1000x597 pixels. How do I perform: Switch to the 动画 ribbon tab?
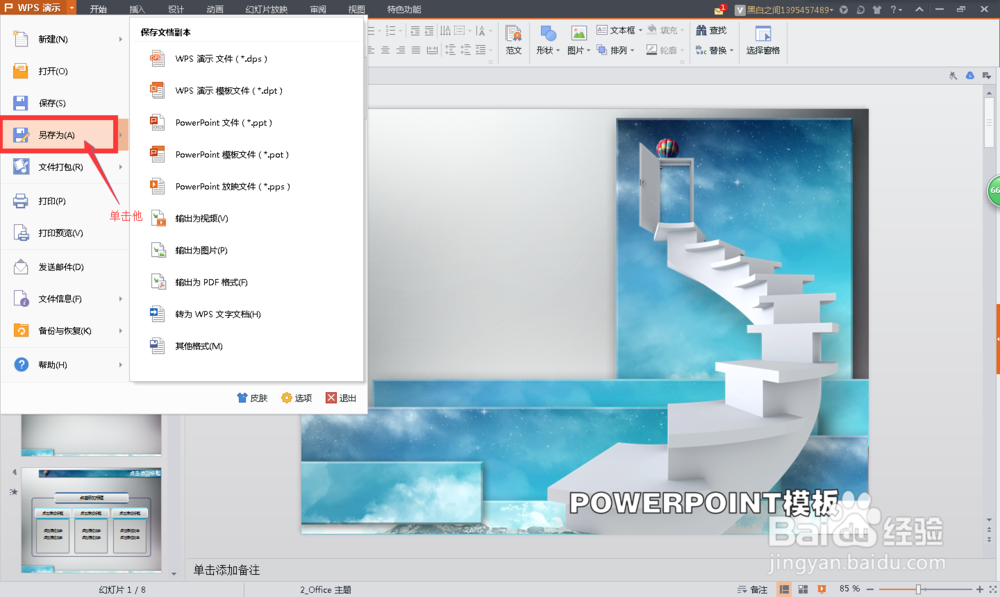coord(215,9)
